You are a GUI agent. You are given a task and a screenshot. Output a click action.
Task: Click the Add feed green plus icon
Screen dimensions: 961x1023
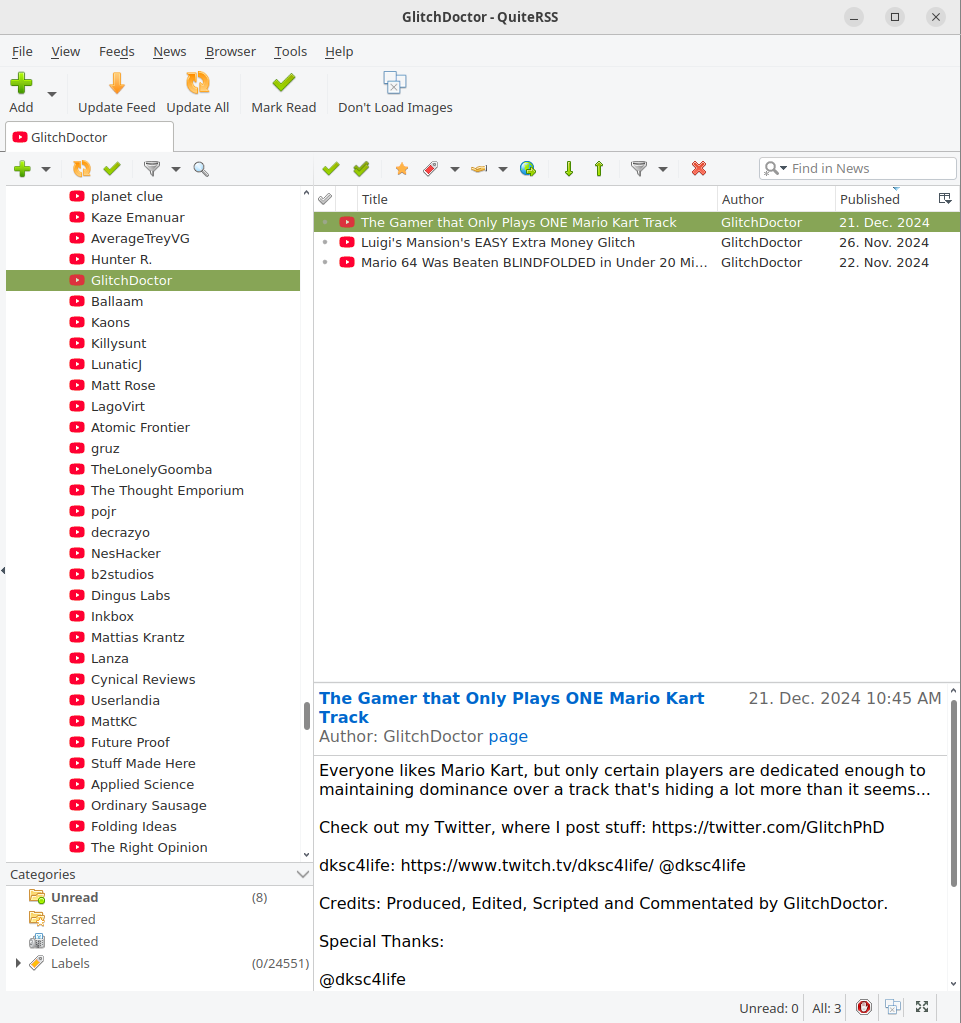[x=22, y=84]
